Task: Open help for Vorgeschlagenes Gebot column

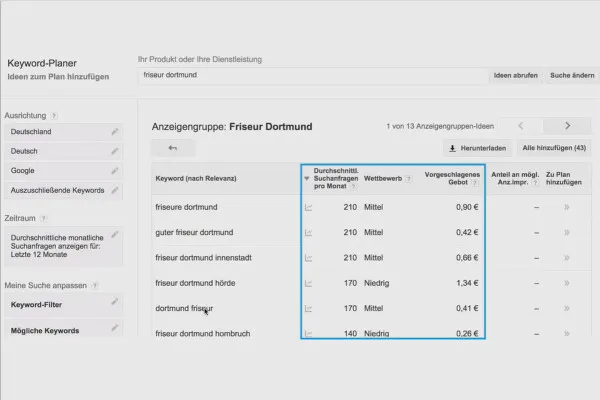Action: pos(474,183)
